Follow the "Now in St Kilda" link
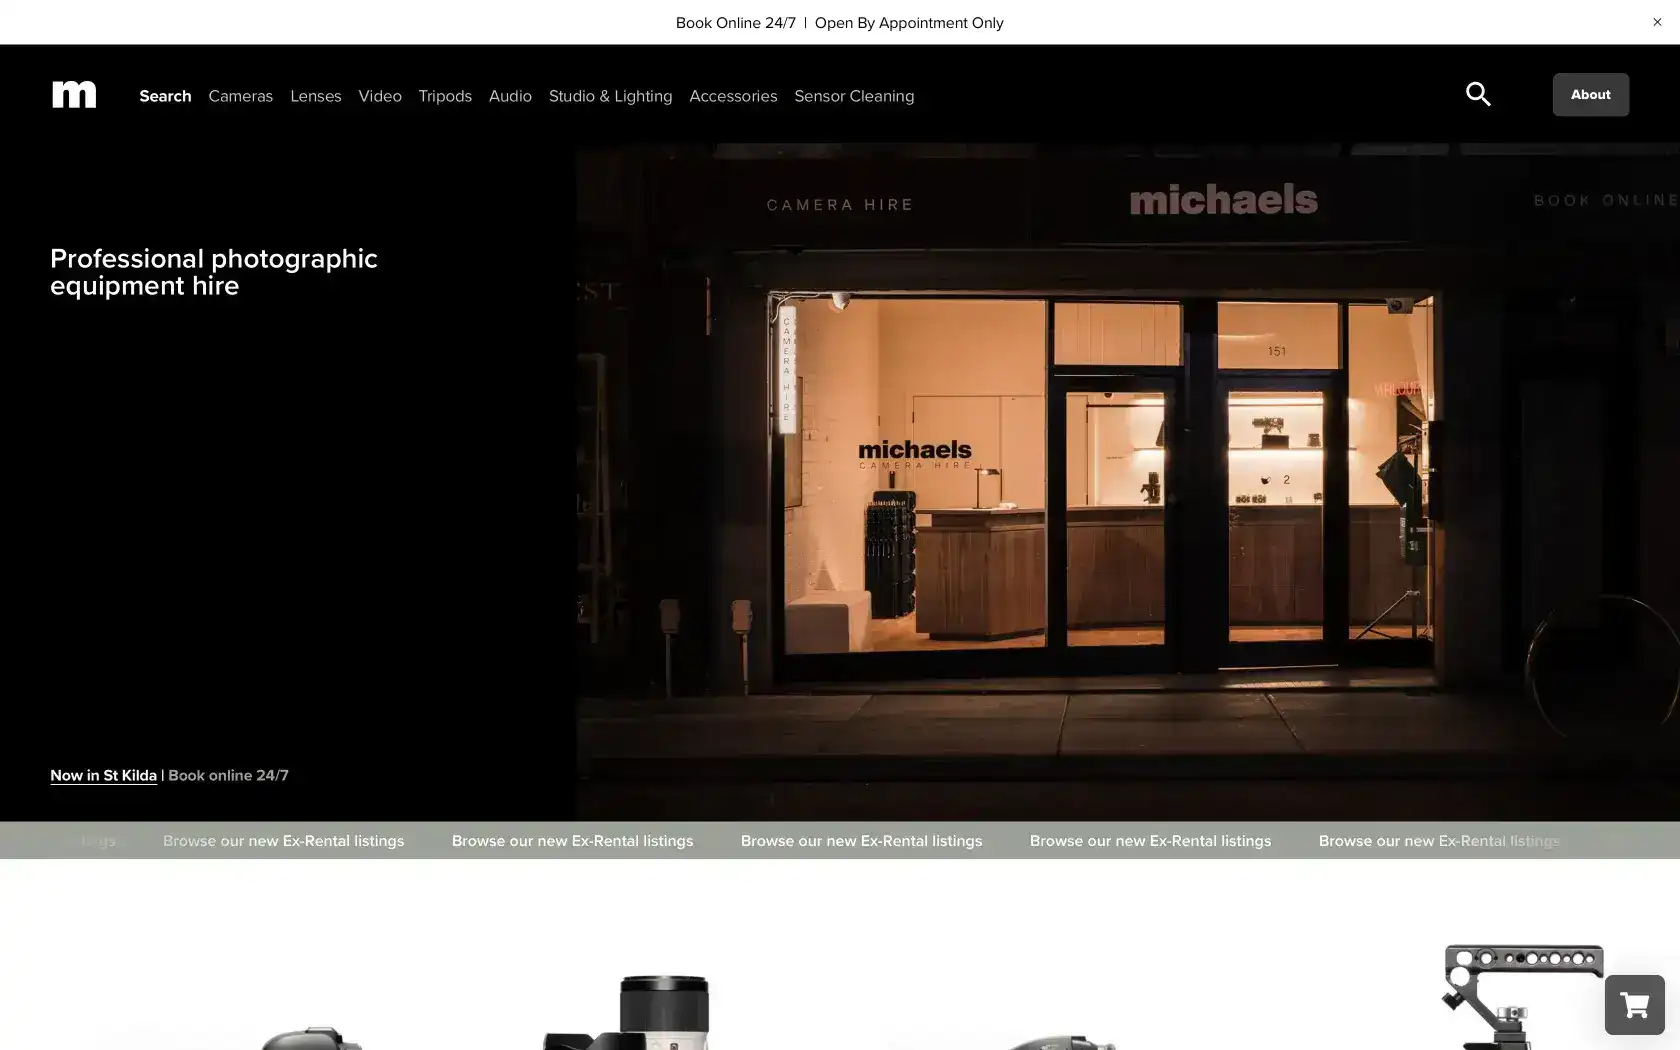The height and width of the screenshot is (1050, 1680). click(x=103, y=775)
